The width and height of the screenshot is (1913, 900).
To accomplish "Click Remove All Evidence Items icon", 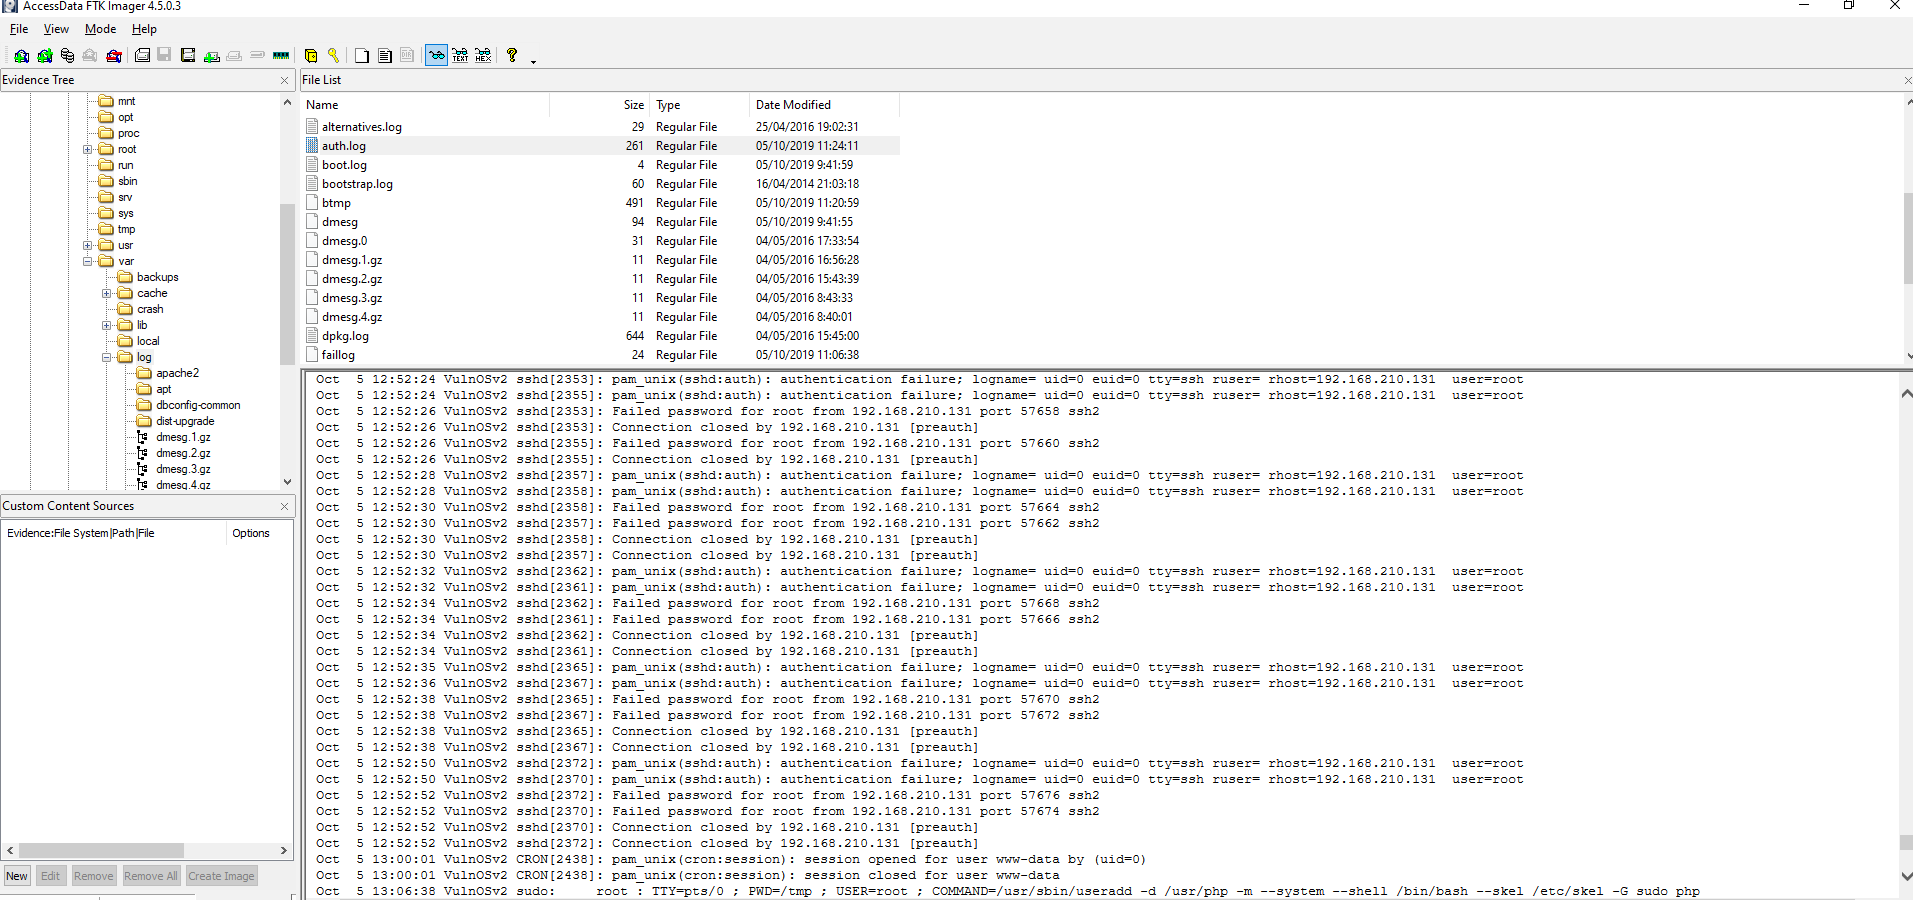I will point(114,56).
